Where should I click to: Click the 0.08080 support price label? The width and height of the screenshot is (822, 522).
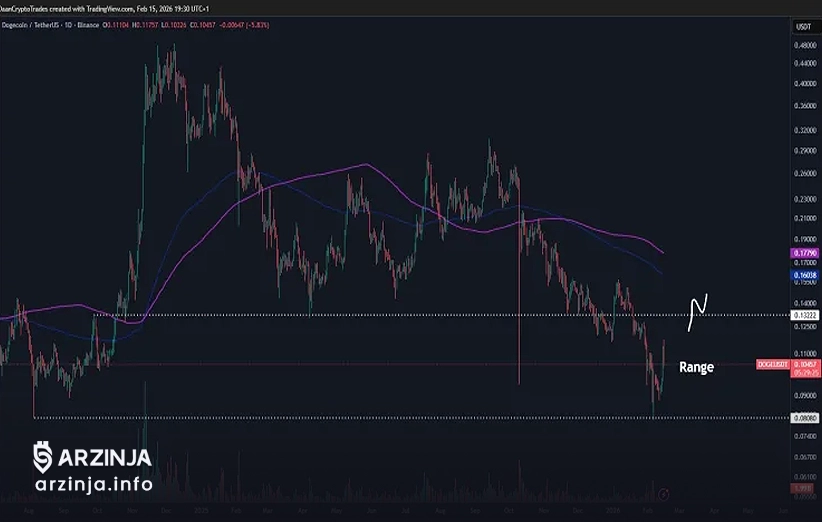pos(804,417)
